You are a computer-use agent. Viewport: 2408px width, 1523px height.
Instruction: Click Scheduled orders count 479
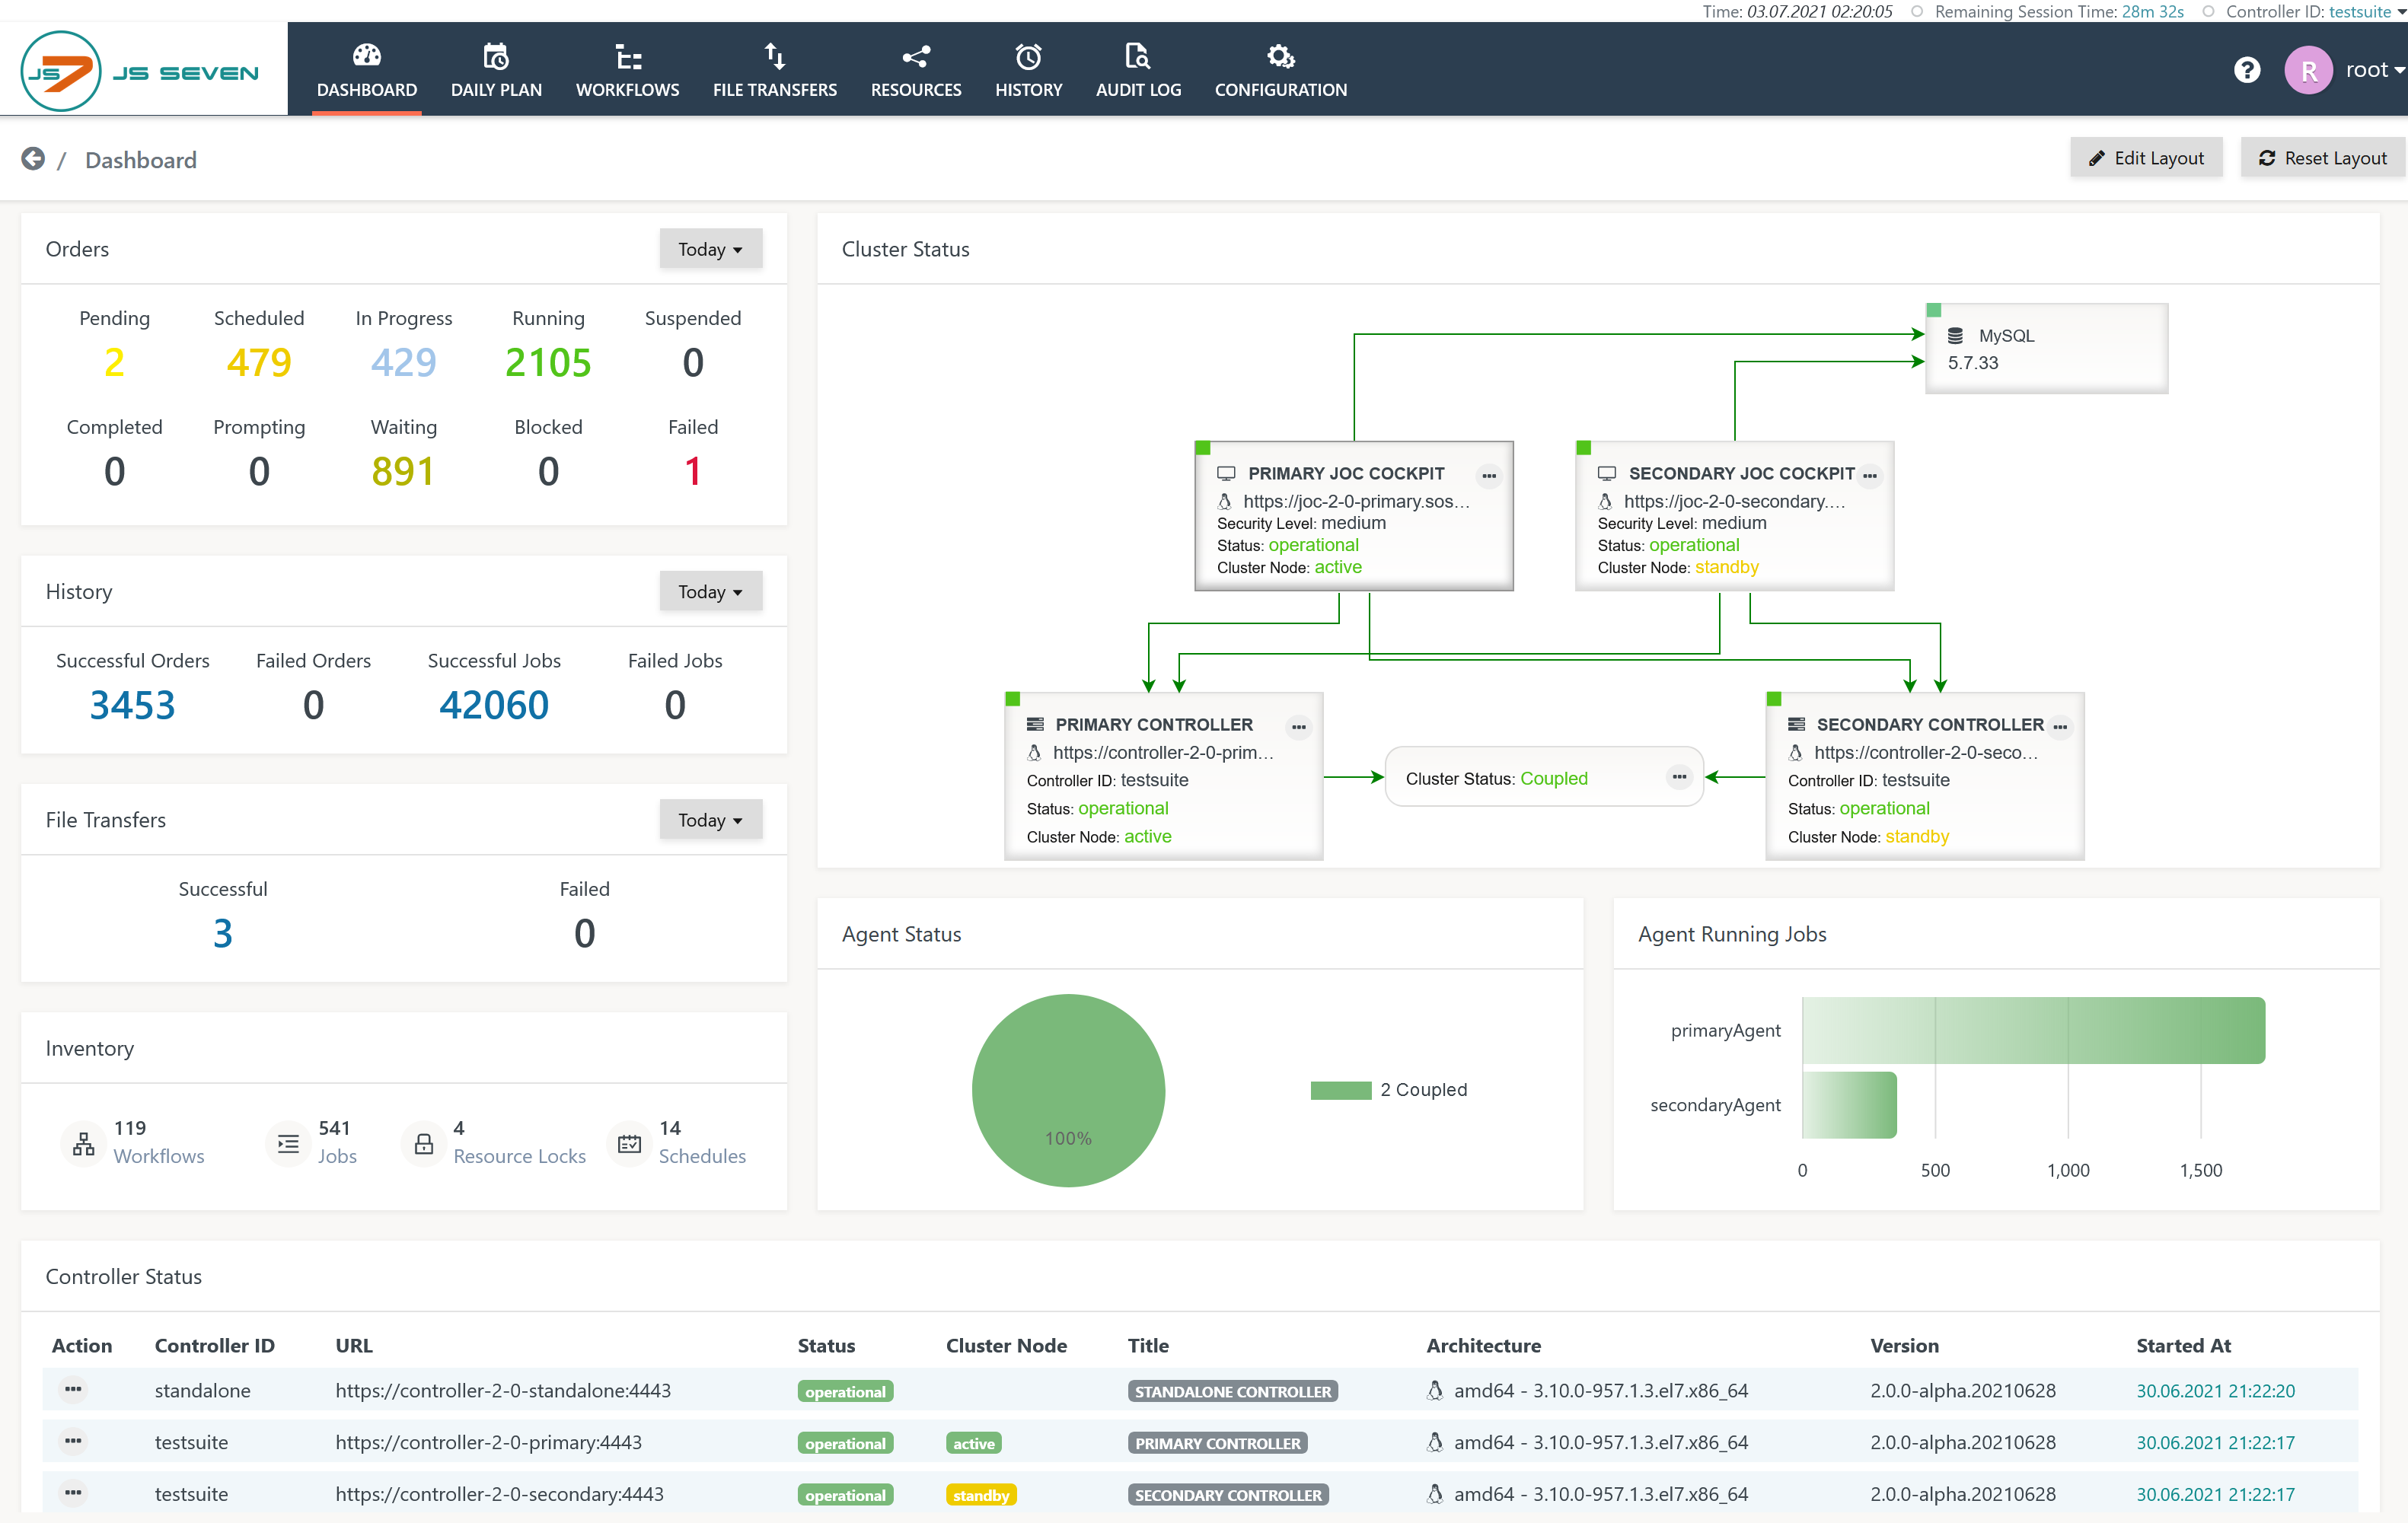[x=259, y=362]
